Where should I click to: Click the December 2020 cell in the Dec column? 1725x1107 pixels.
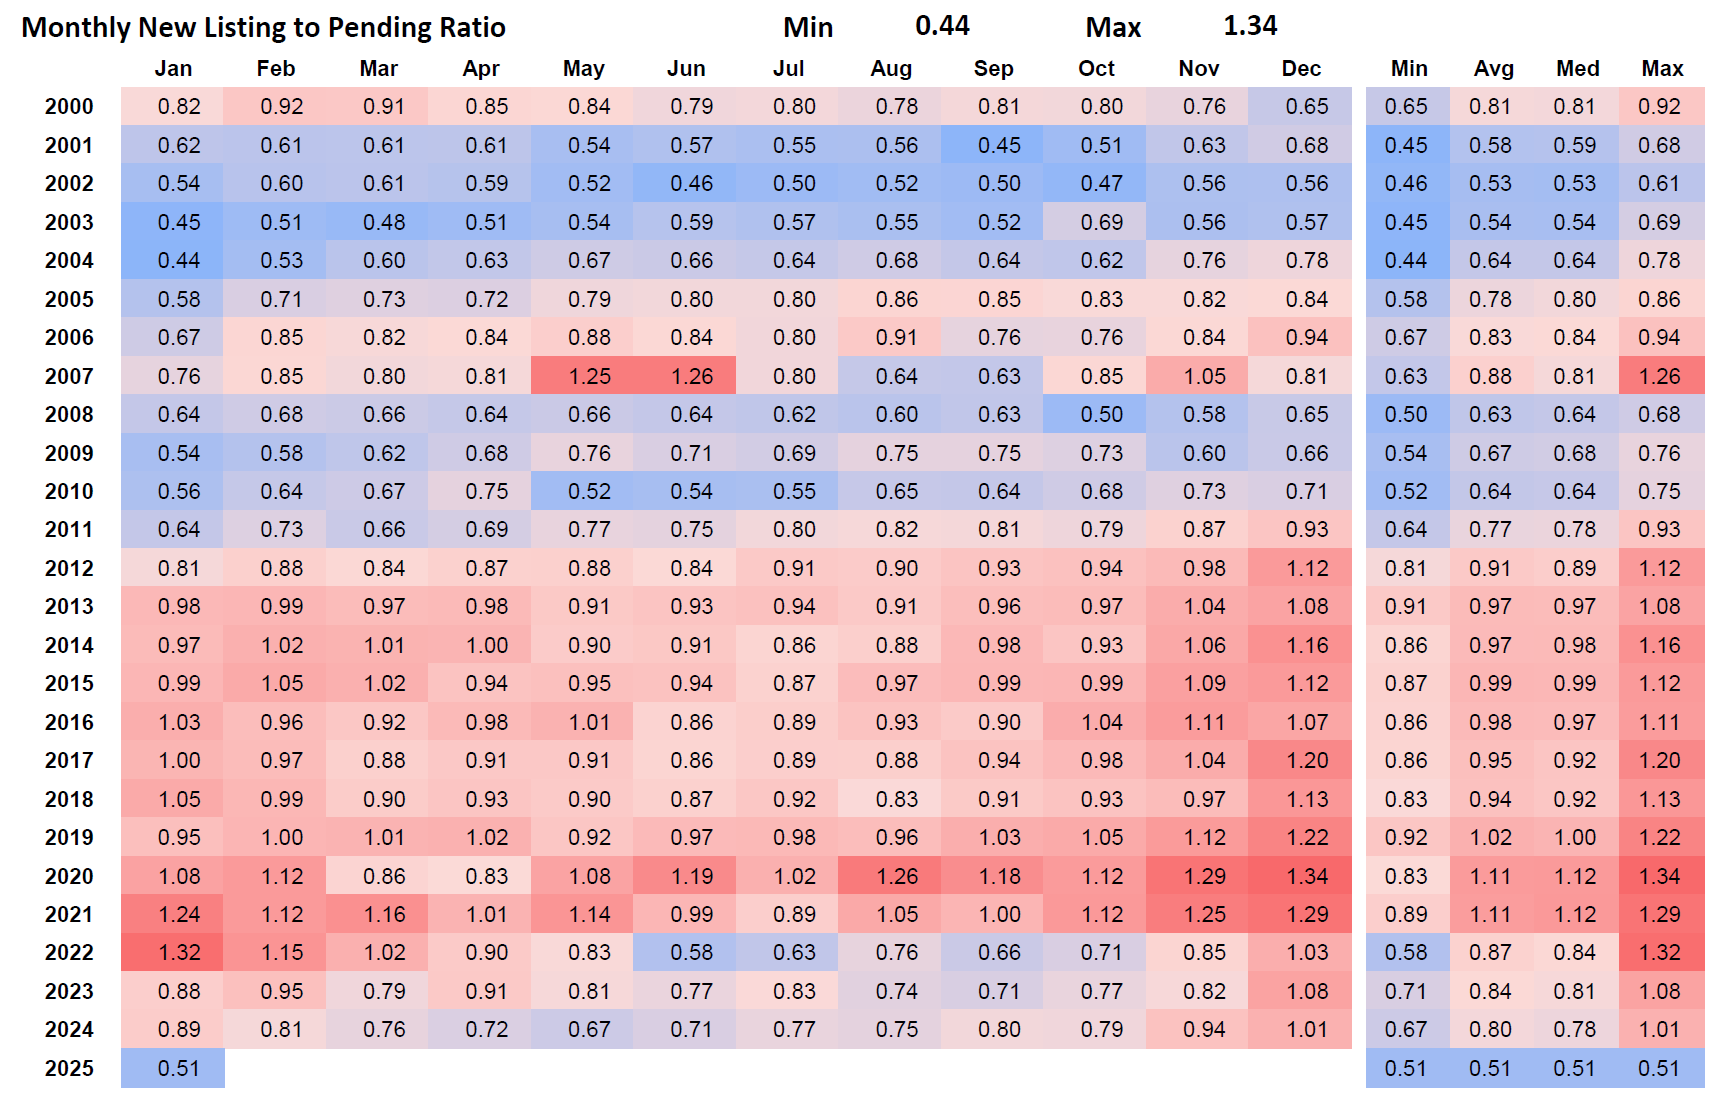coord(1306,876)
